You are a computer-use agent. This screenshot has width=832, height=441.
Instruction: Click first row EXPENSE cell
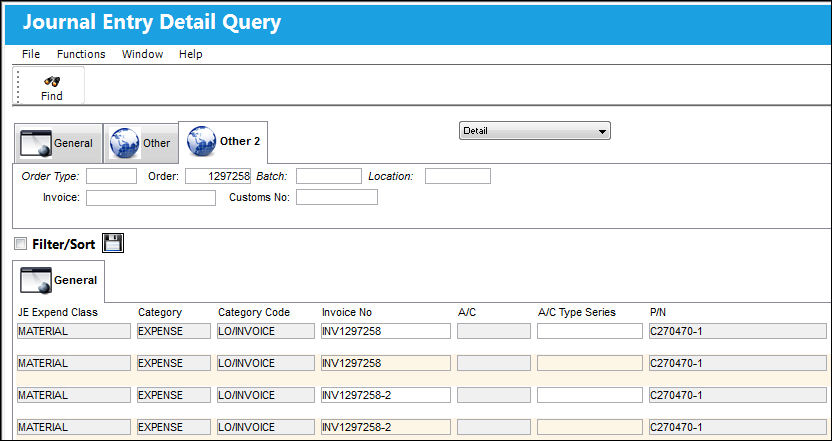[x=174, y=331]
